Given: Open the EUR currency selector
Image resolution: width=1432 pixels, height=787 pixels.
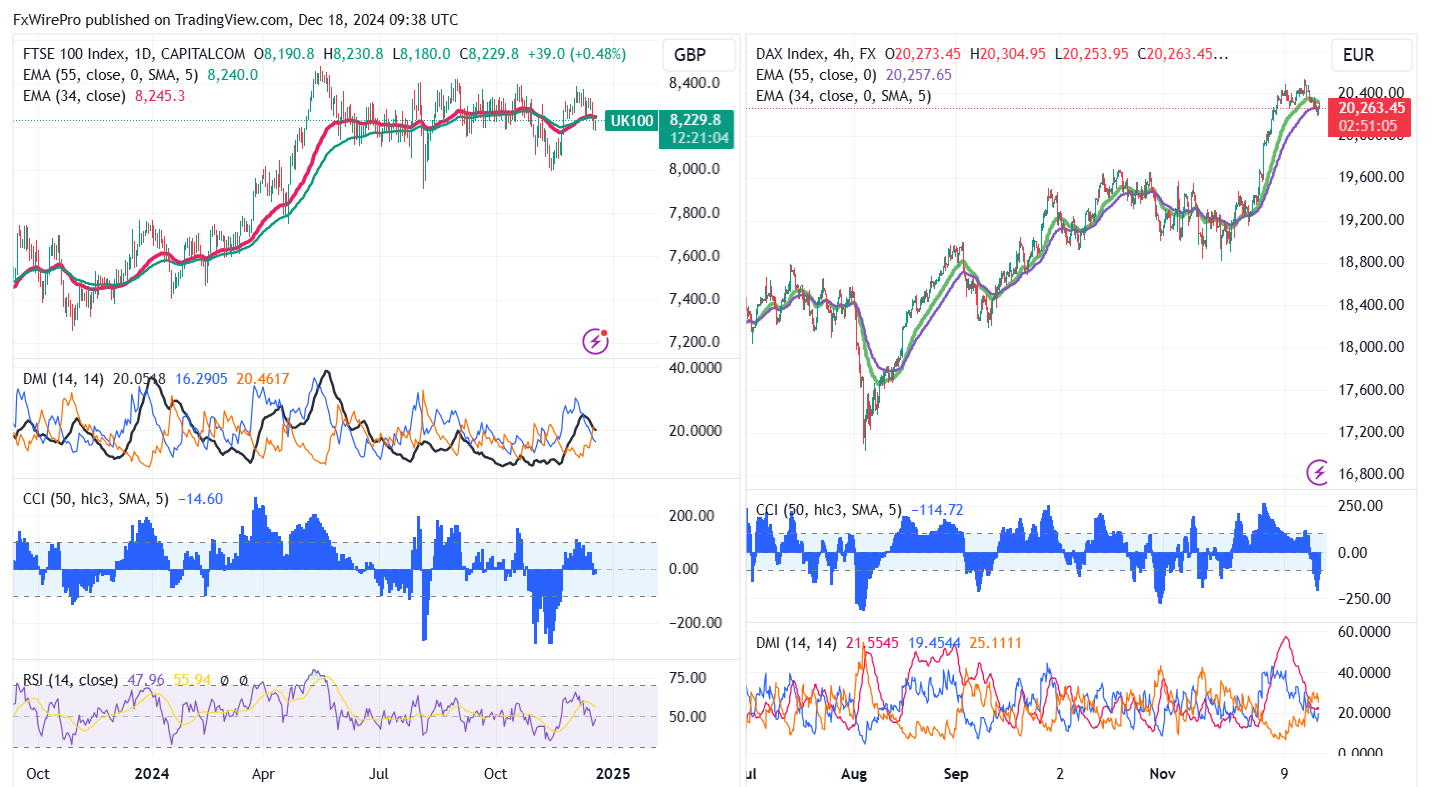Looking at the screenshot, I should (1371, 55).
